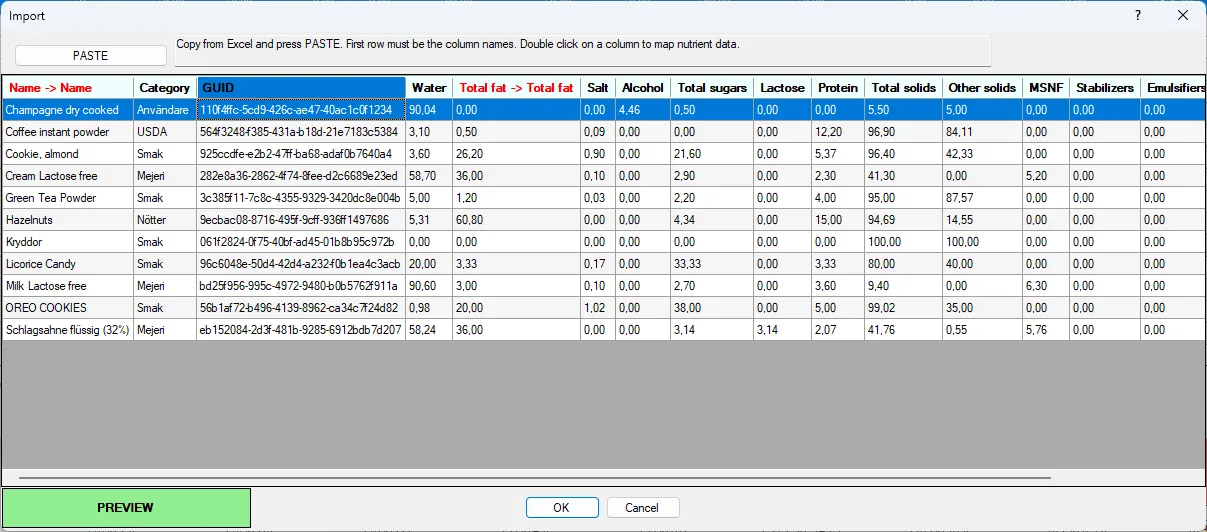Click salt value 1,02 for OREO COOKIES
The image size is (1207, 532).
coord(597,308)
